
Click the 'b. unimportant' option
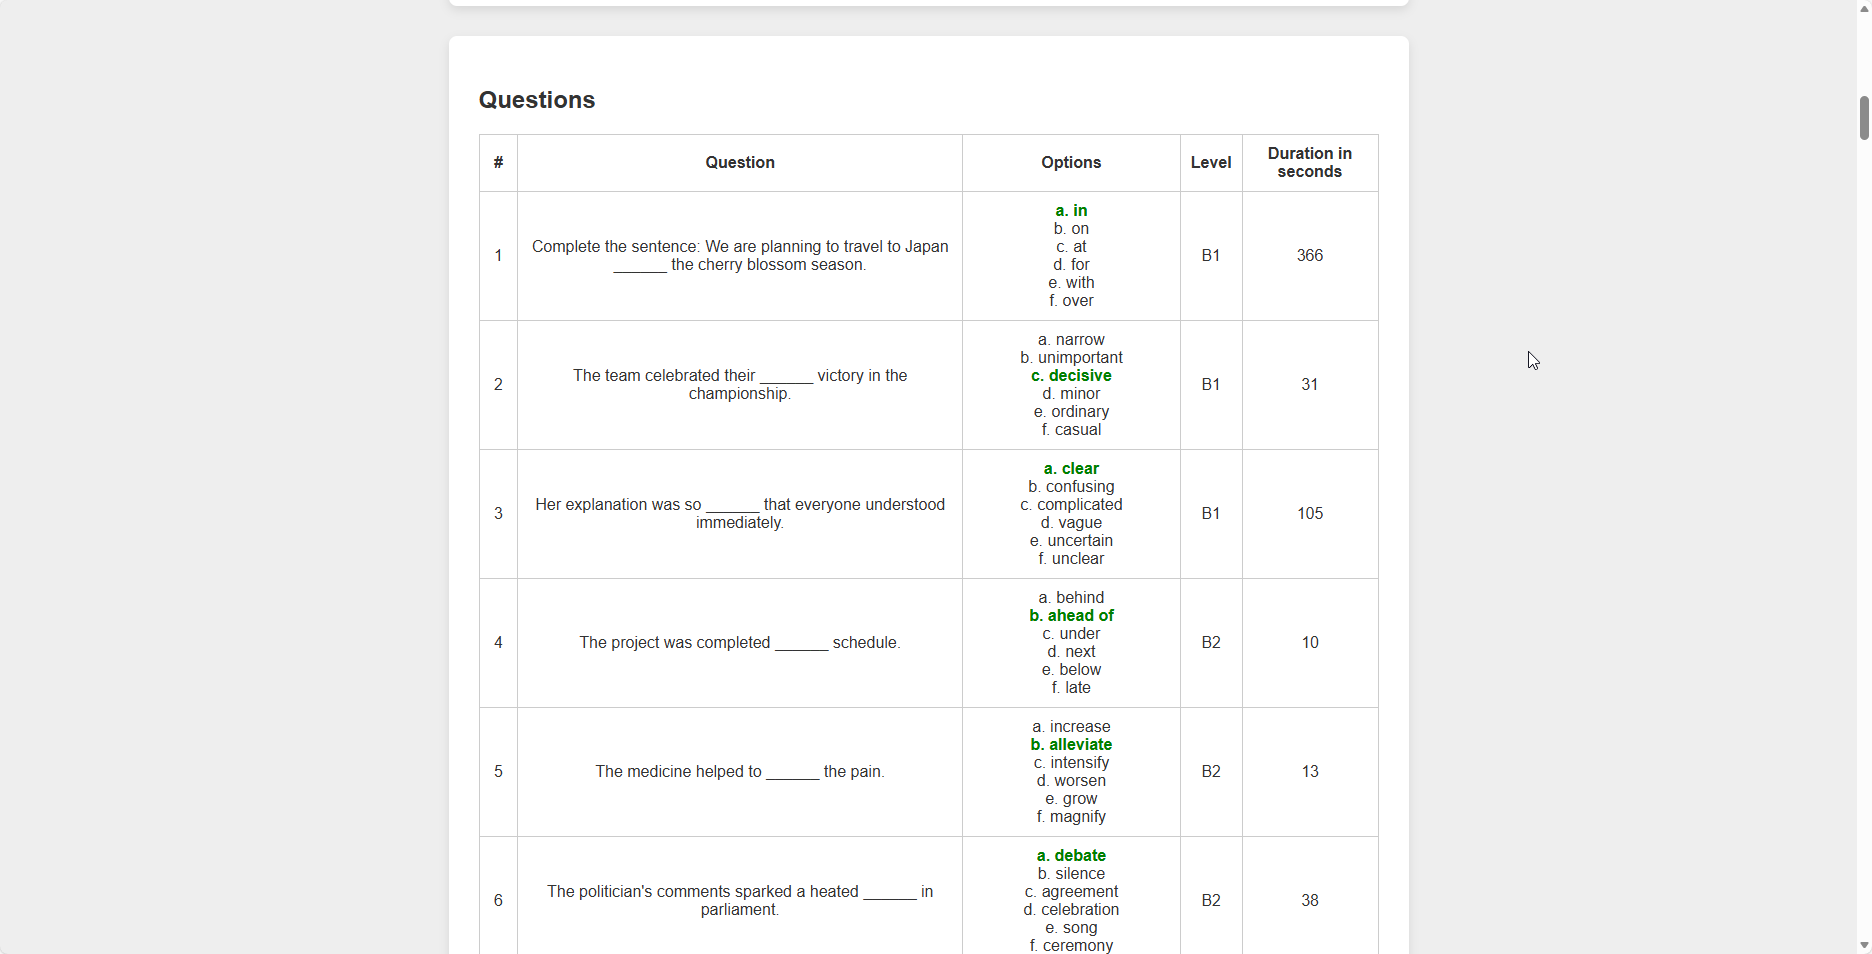coord(1071,358)
